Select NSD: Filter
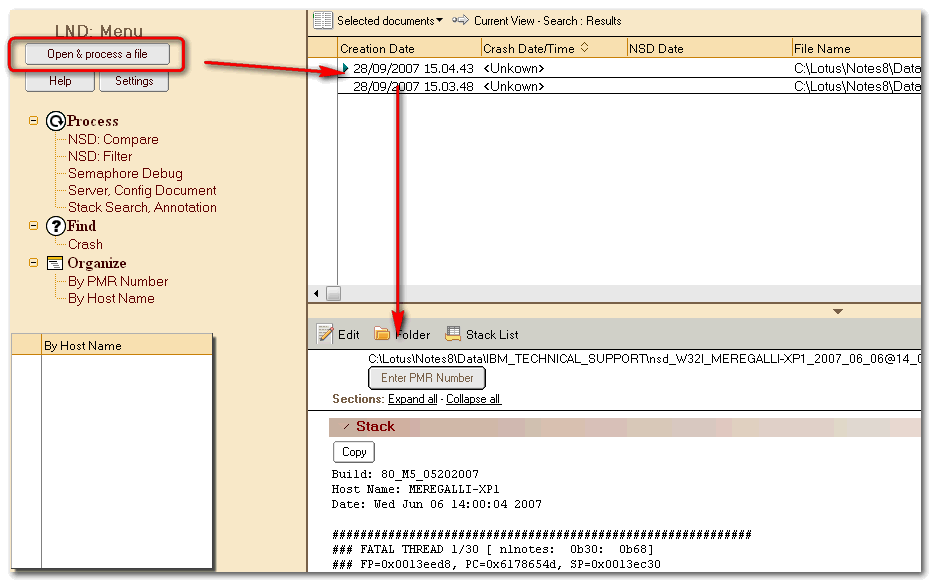 tap(100, 156)
